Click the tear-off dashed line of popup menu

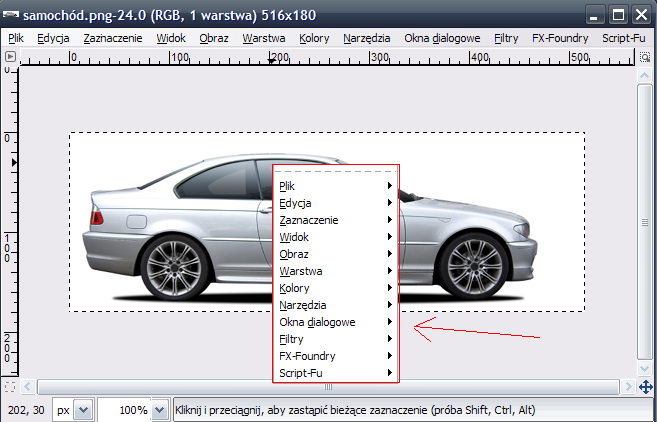335,172
